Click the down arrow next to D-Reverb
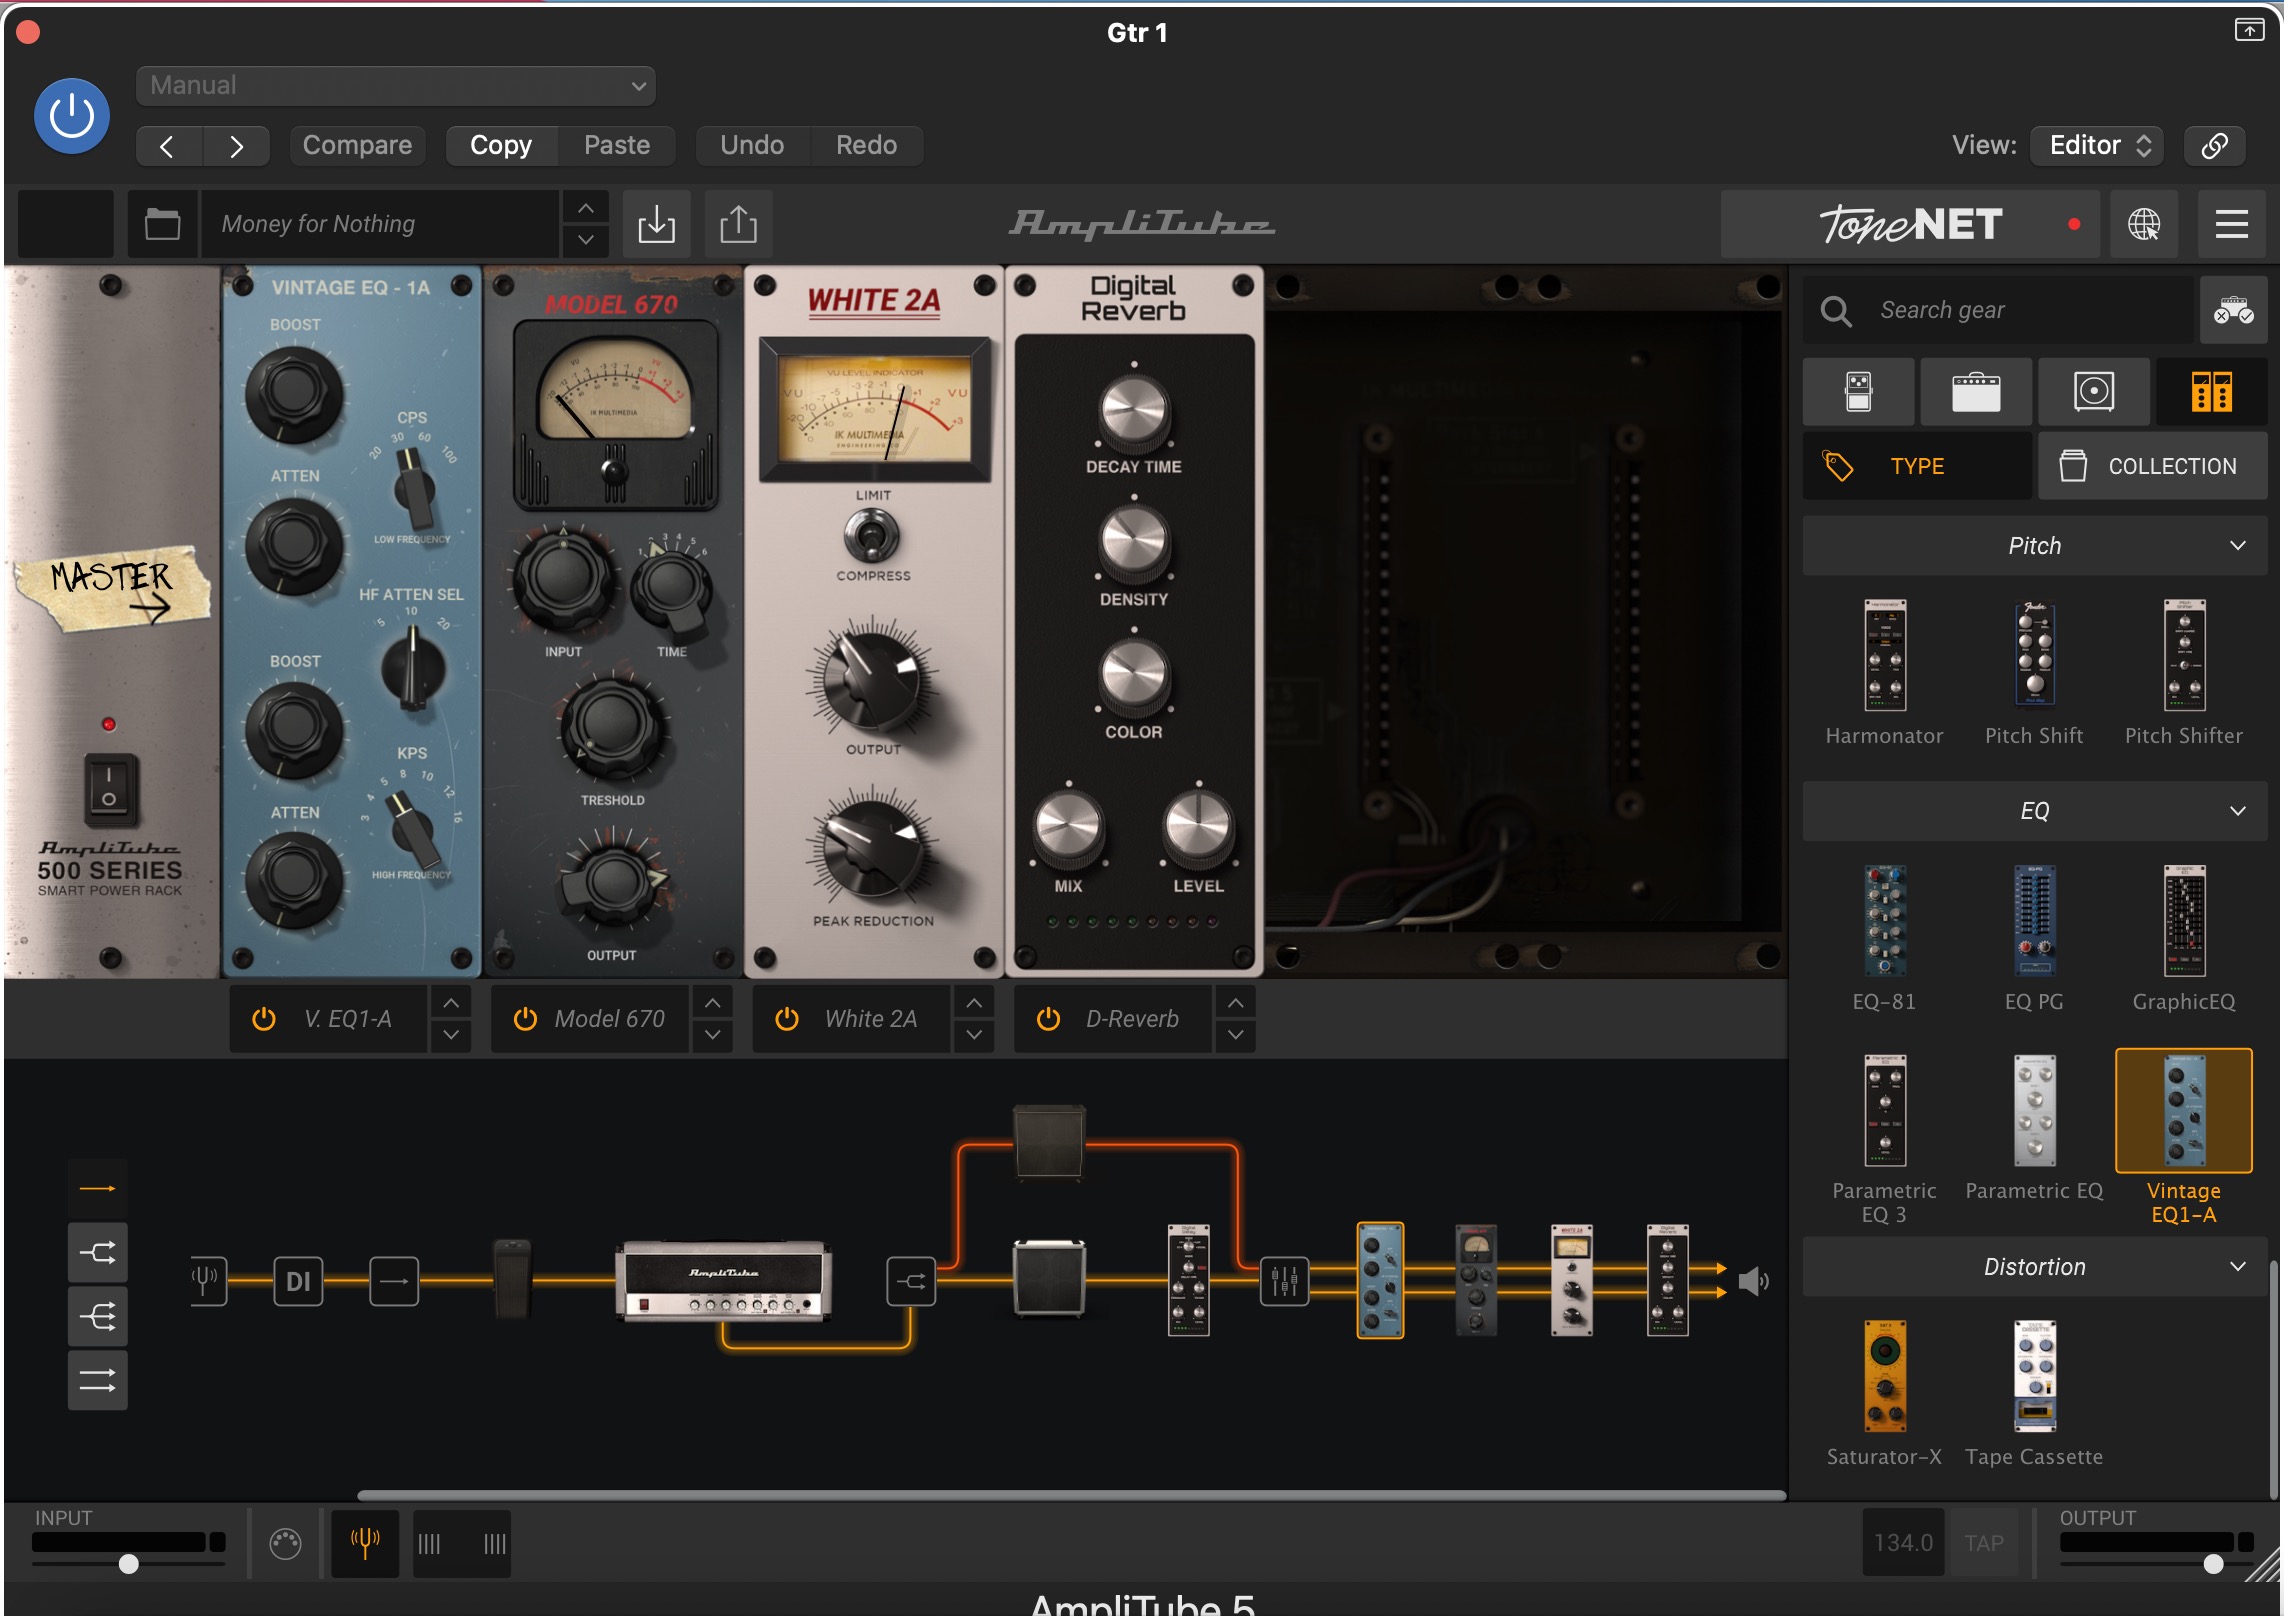The image size is (2284, 1616). coord(1236,1035)
